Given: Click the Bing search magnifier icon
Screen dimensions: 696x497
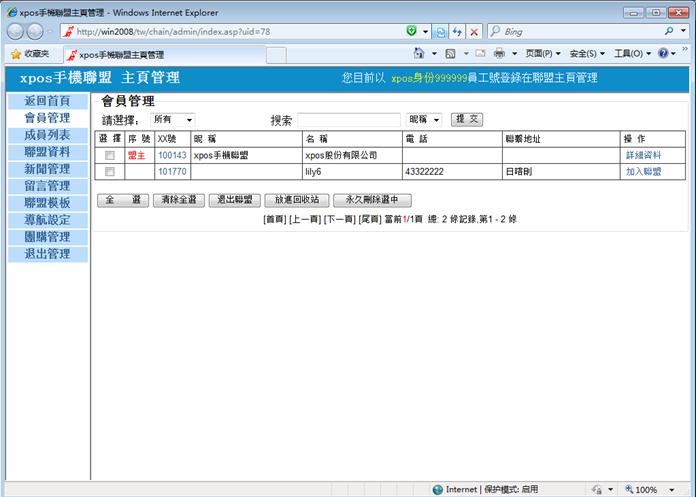Looking at the screenshot, I should click(x=669, y=32).
